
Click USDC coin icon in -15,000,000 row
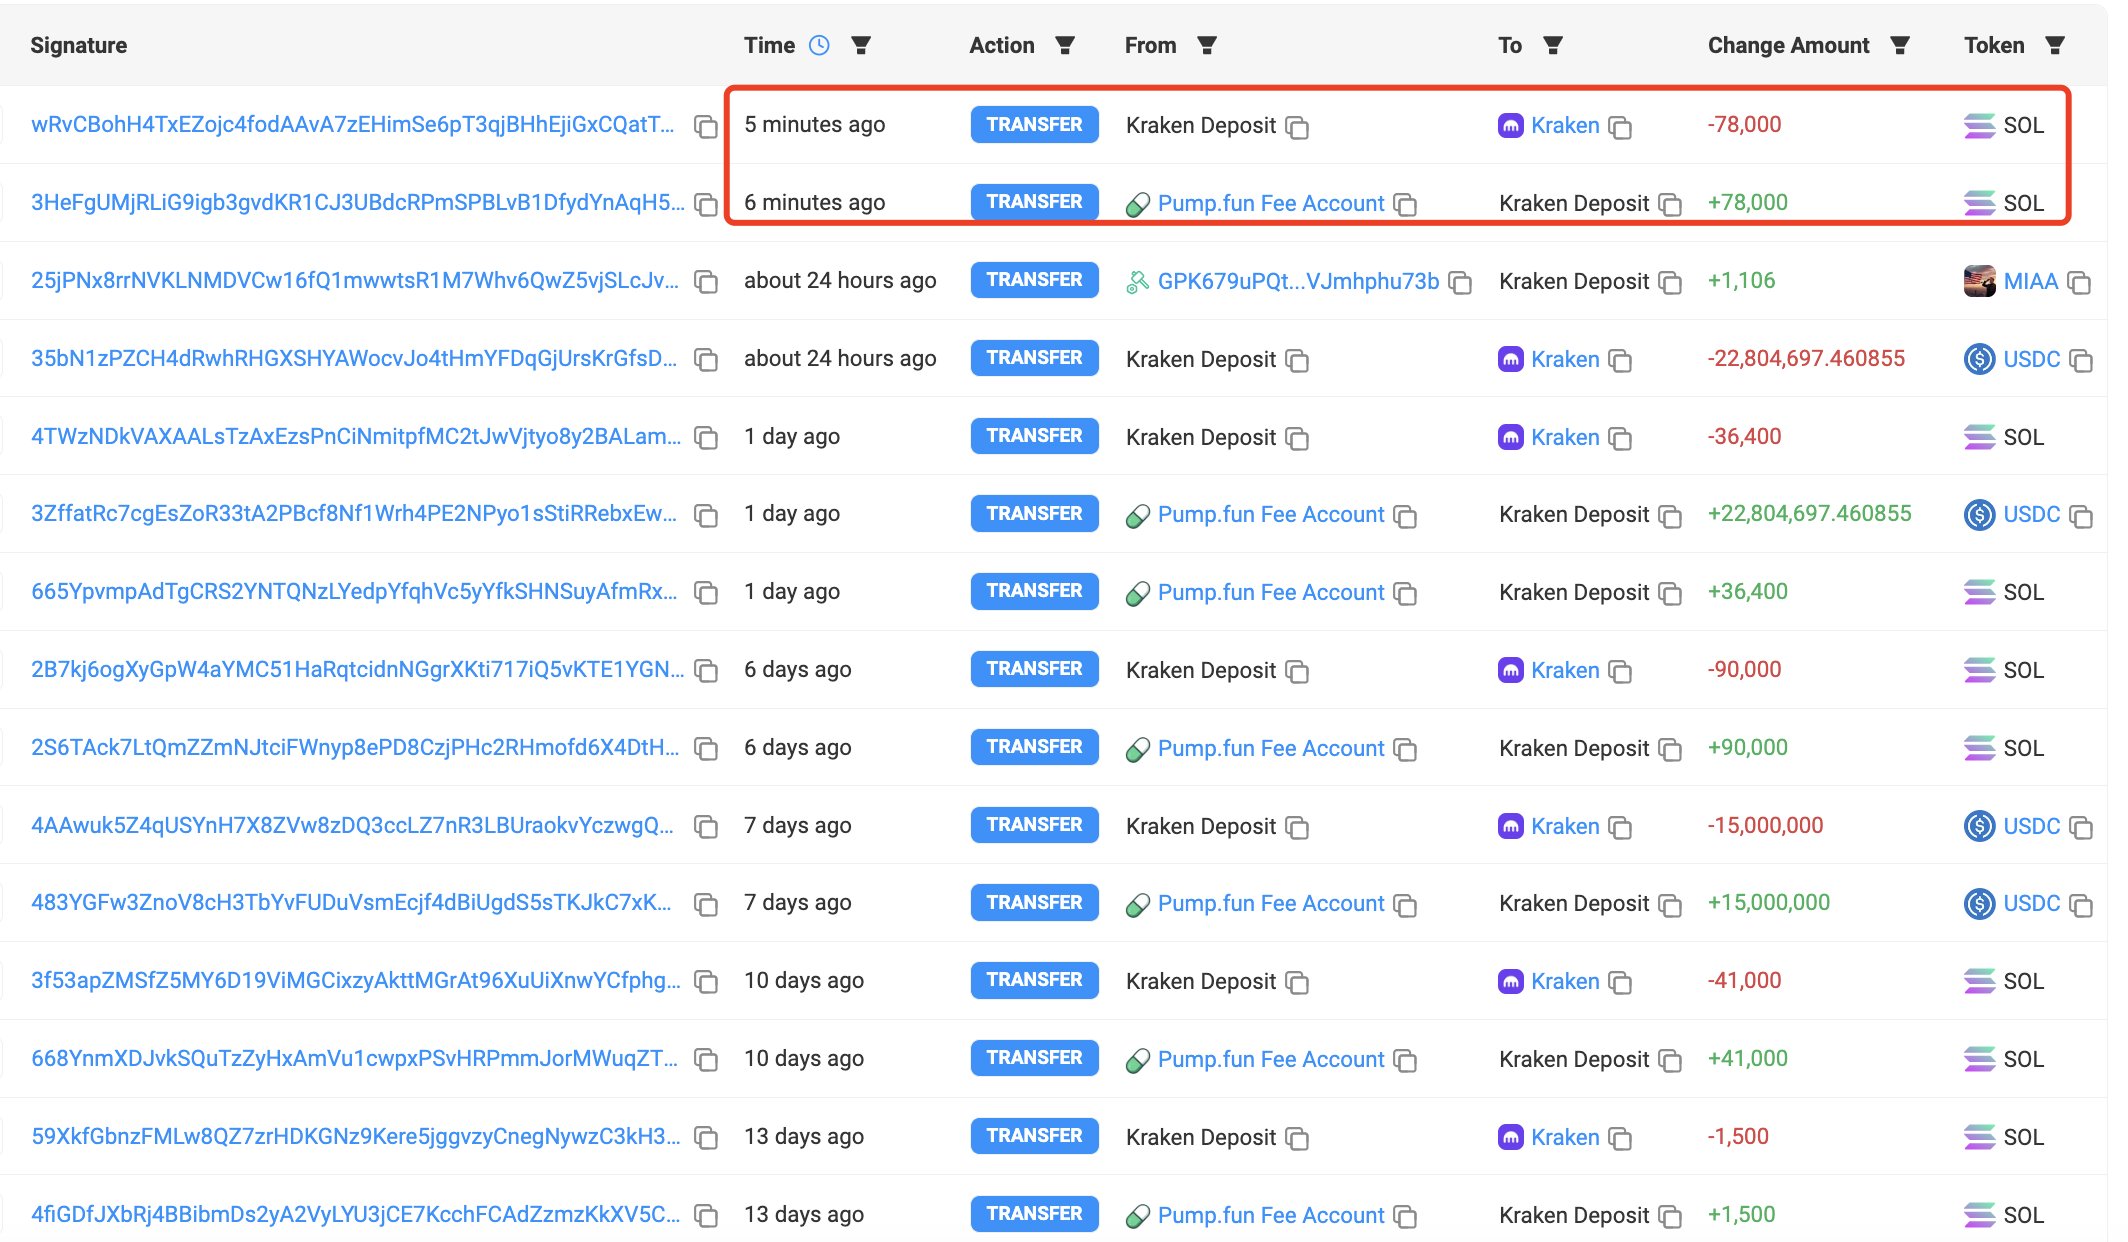click(x=1980, y=826)
